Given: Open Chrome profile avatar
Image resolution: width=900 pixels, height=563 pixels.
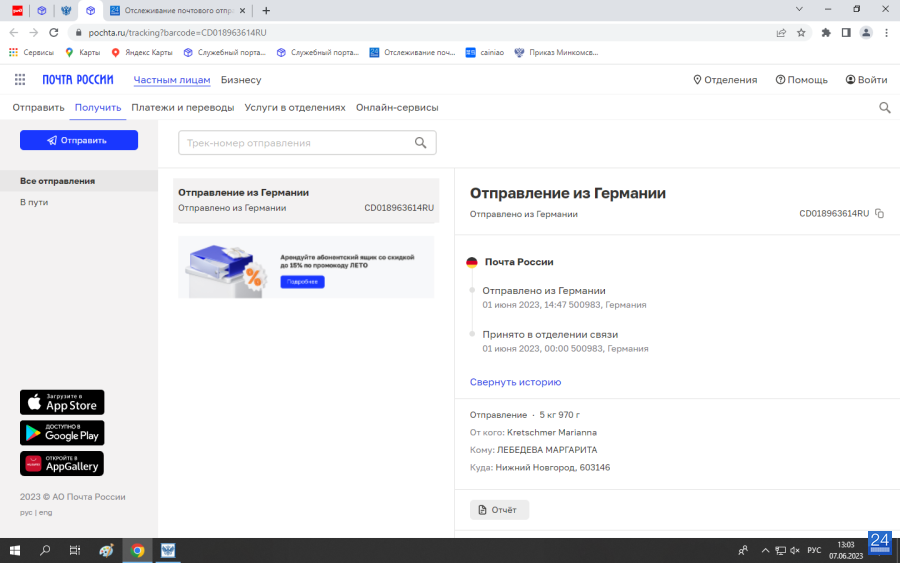Looking at the screenshot, I should pyautogui.click(x=866, y=33).
